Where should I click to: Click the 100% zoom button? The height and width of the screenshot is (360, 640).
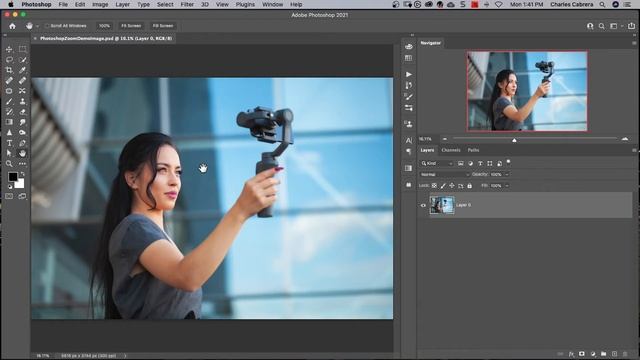104,26
